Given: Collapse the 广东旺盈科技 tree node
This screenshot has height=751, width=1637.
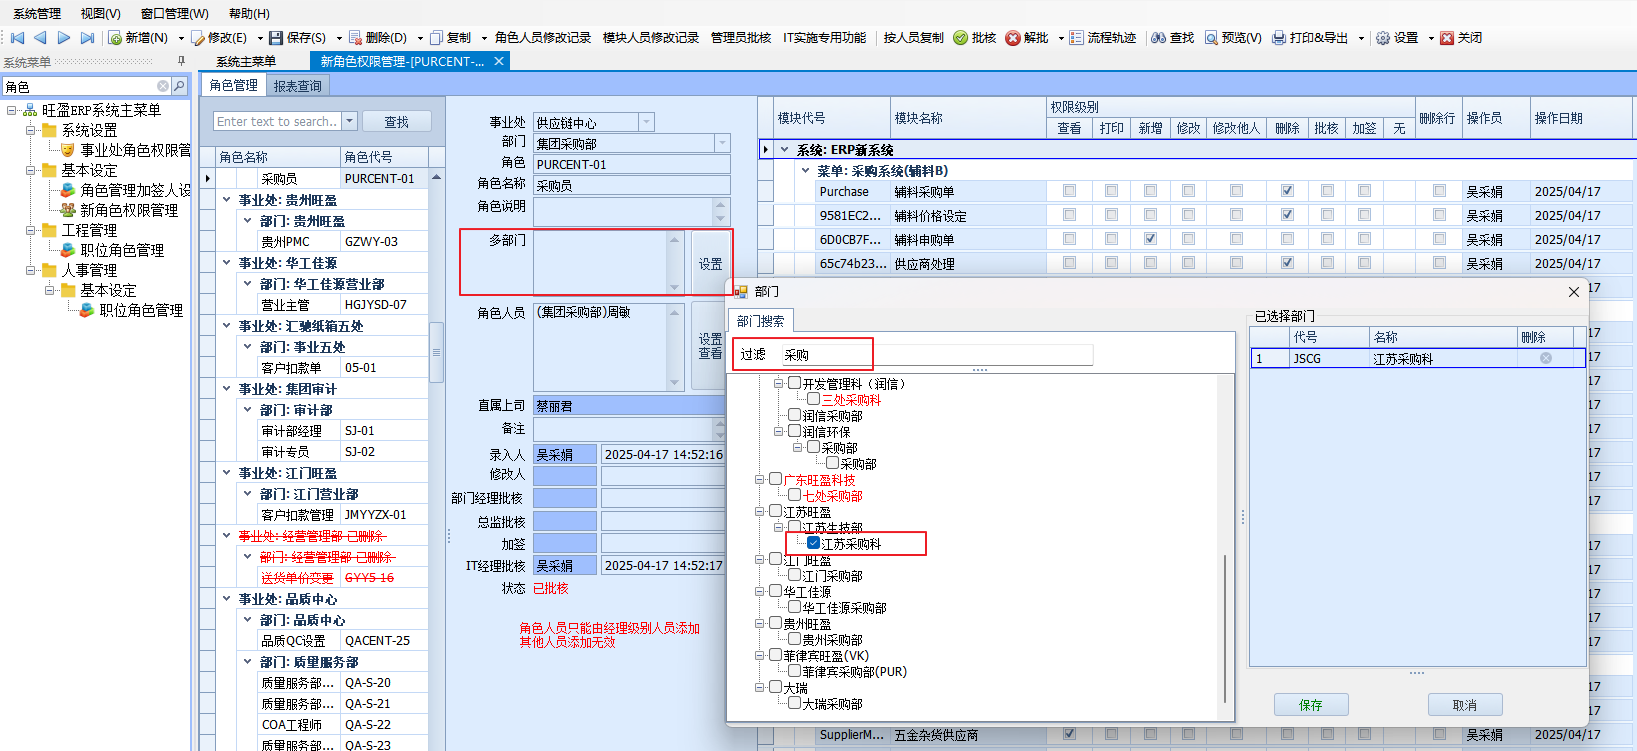Looking at the screenshot, I should tap(760, 479).
